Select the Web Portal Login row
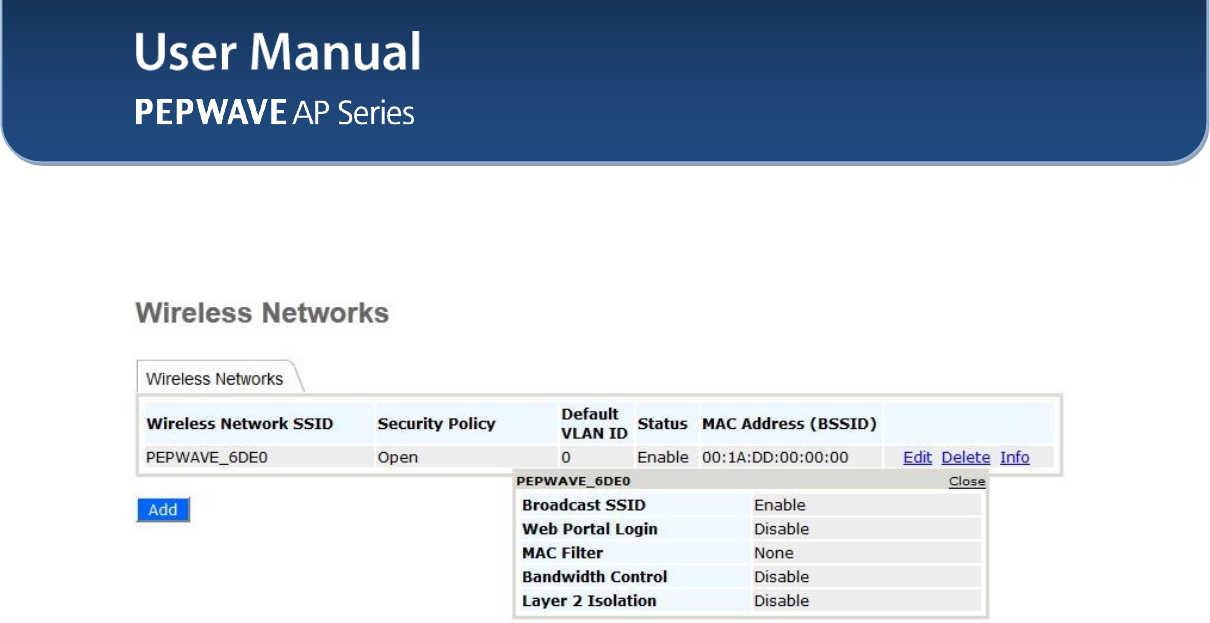Image resolution: width=1210 pixels, height=623 pixels. coord(750,529)
